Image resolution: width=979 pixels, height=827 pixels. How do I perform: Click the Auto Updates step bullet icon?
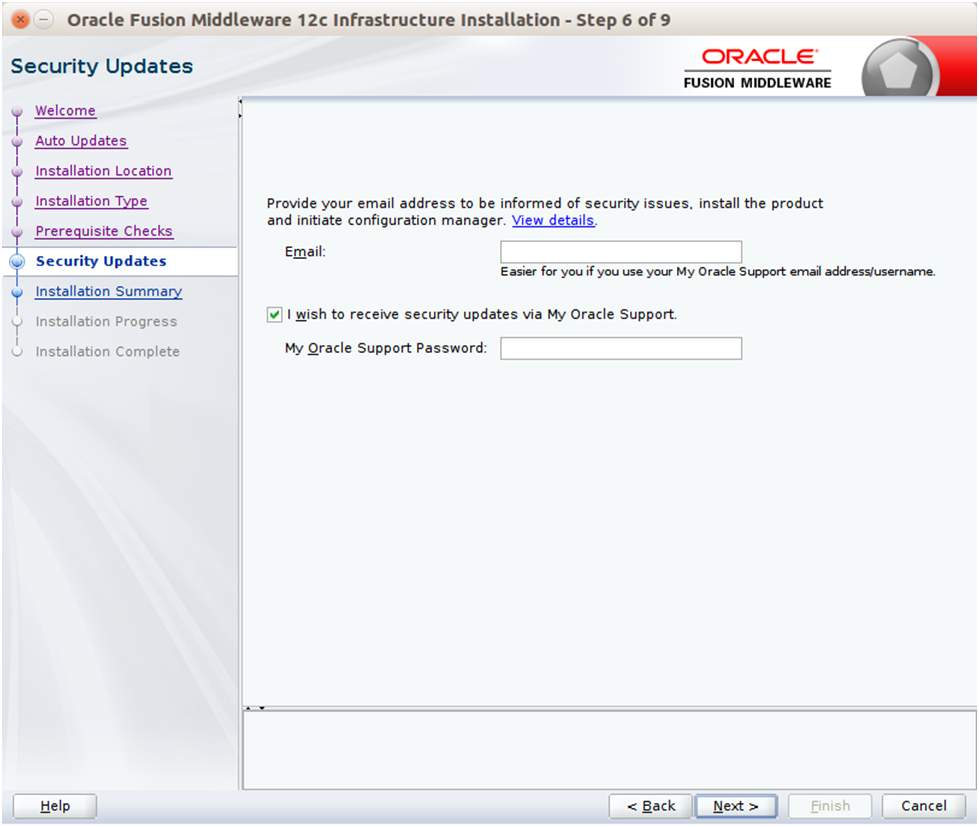(x=17, y=141)
